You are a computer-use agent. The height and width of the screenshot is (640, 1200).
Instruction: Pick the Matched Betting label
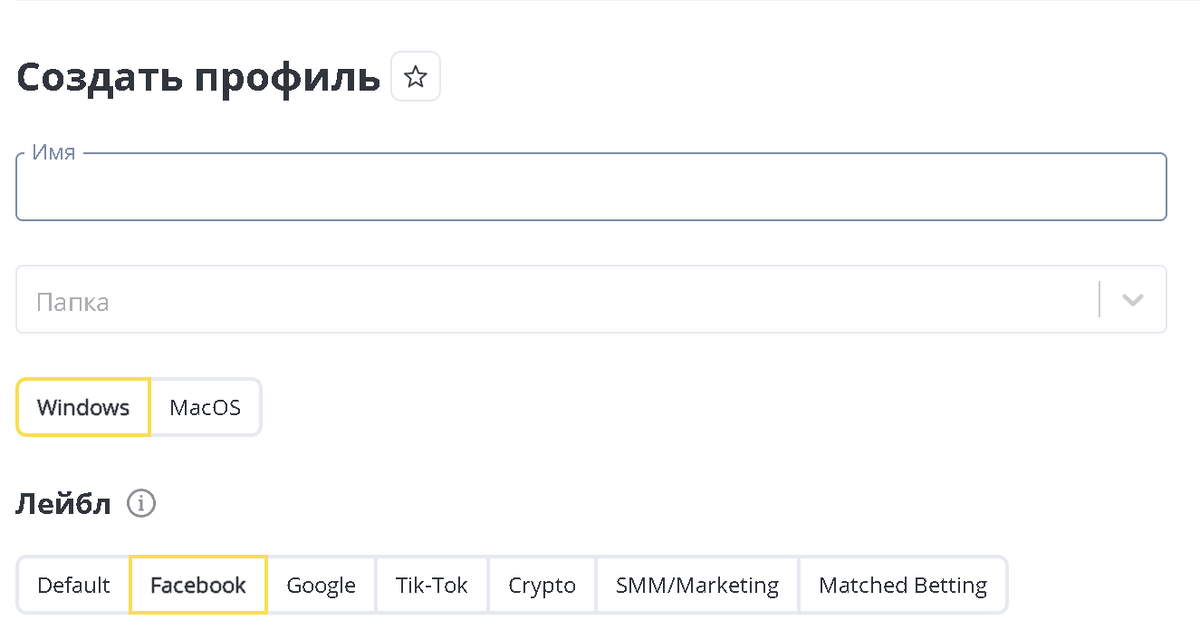903,585
